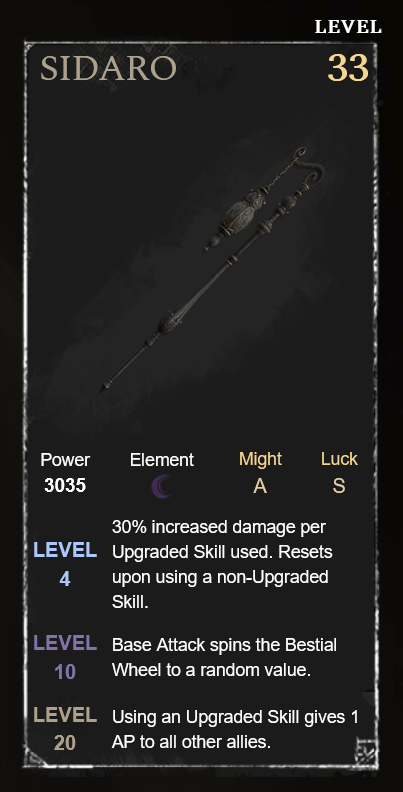Click the Element stat label
The width and height of the screenshot is (403, 792).
click(x=162, y=460)
